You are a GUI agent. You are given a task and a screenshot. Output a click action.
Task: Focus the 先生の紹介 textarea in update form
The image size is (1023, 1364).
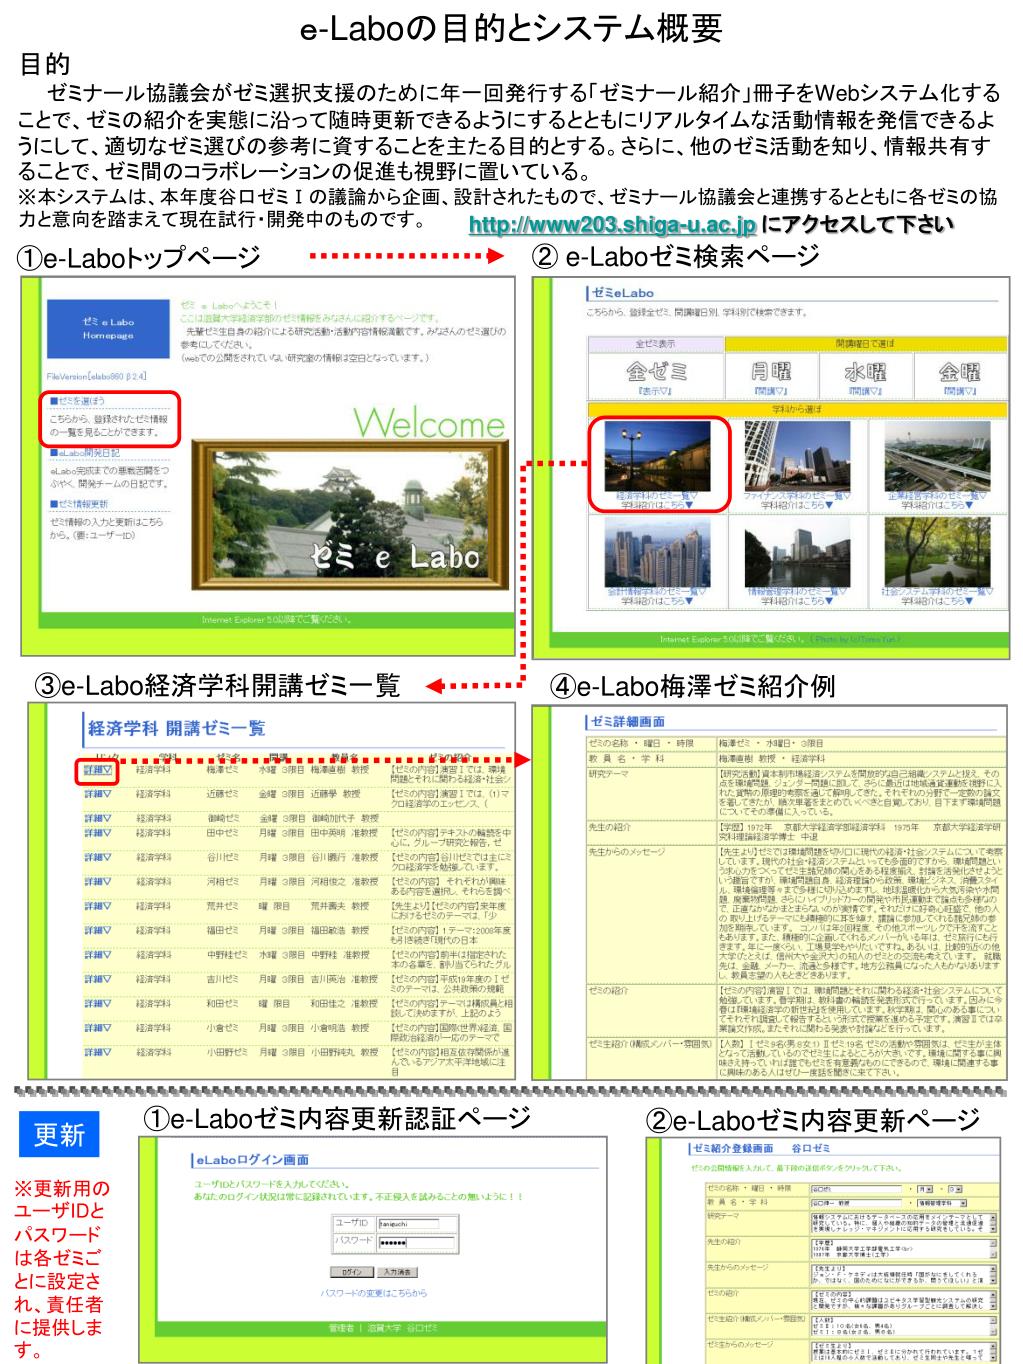point(903,1250)
